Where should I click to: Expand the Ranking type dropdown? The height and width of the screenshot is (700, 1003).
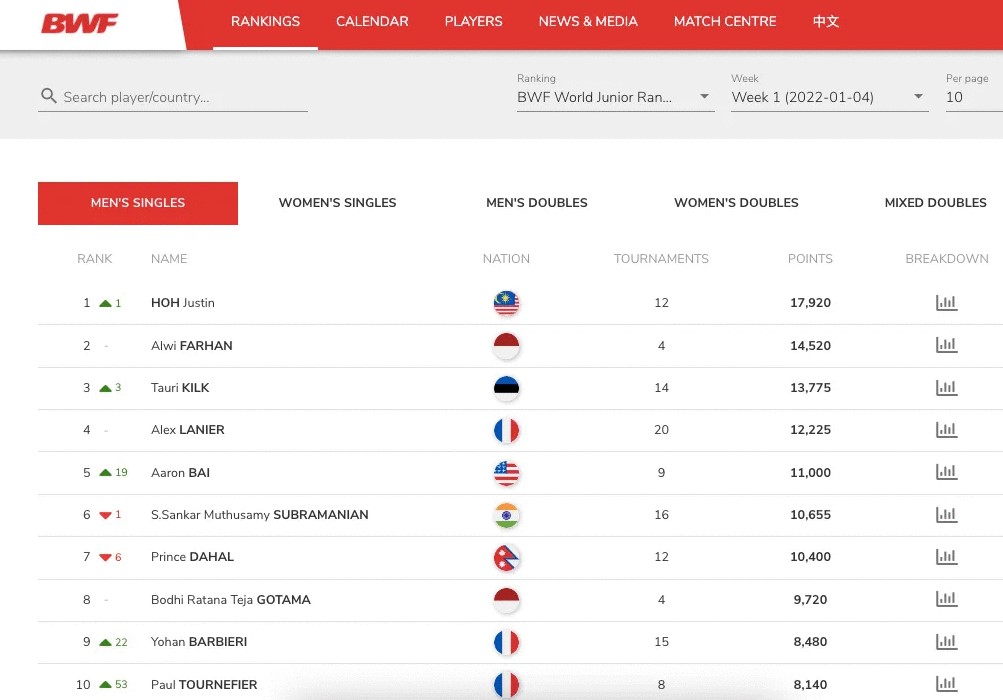614,97
